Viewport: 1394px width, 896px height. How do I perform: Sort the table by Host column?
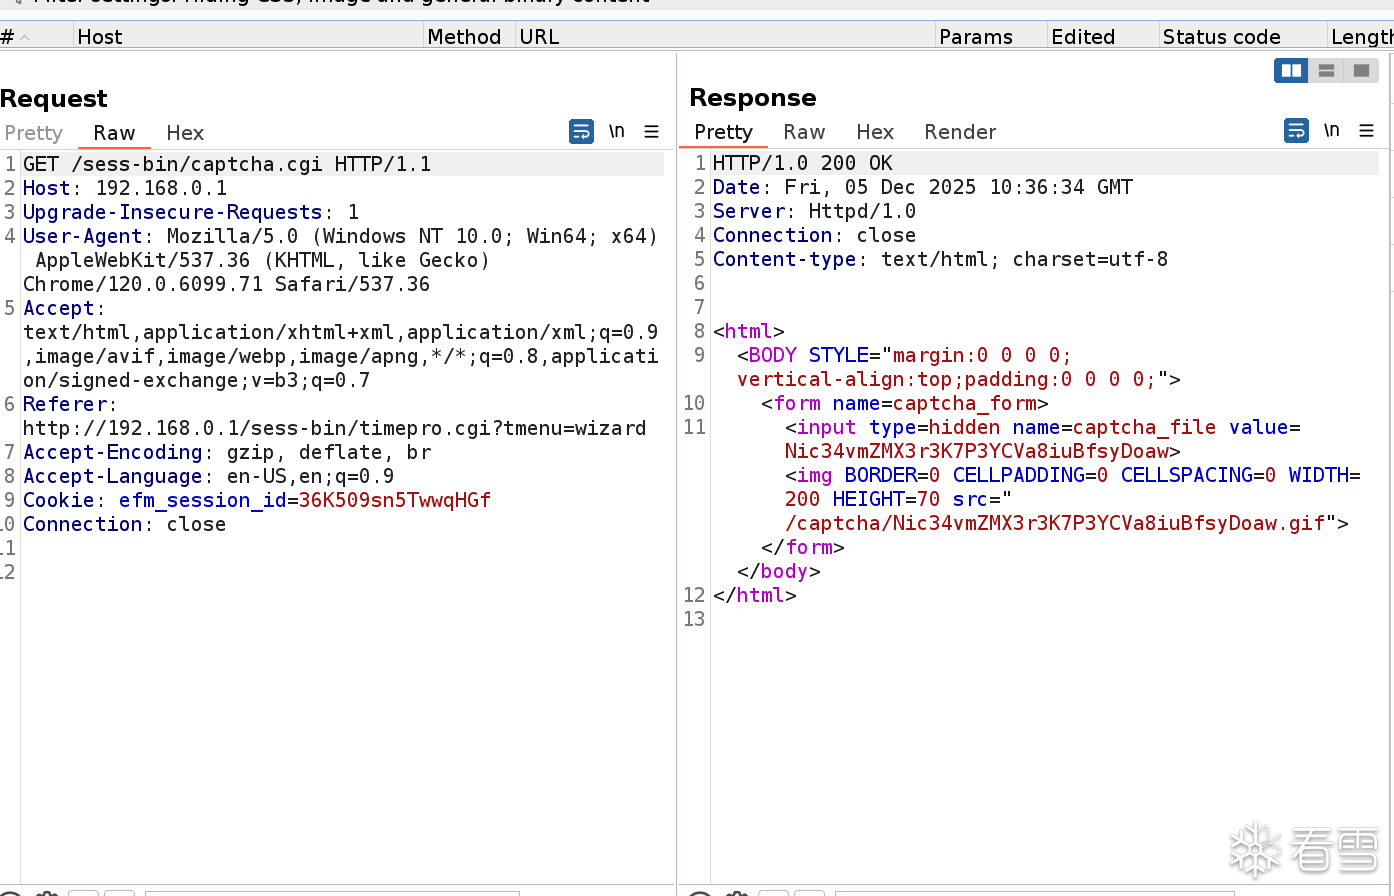click(x=100, y=37)
